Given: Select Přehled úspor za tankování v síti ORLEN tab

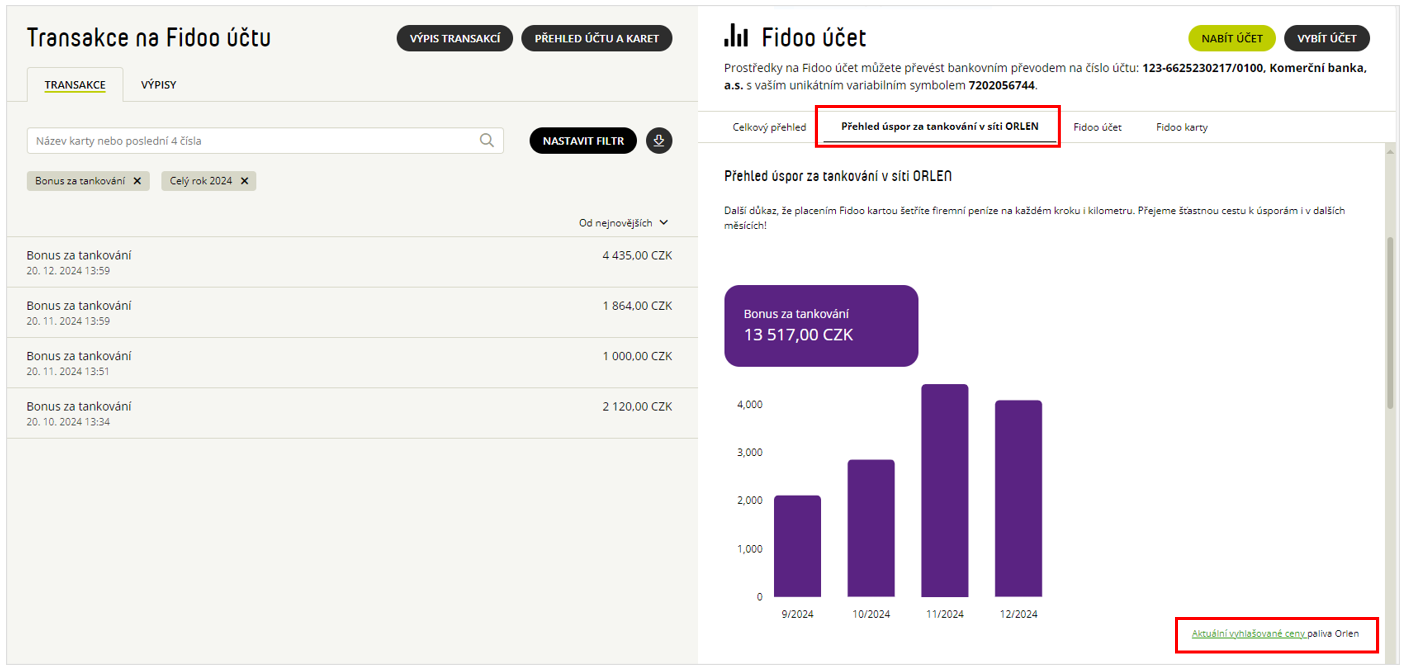Looking at the screenshot, I should 940,127.
